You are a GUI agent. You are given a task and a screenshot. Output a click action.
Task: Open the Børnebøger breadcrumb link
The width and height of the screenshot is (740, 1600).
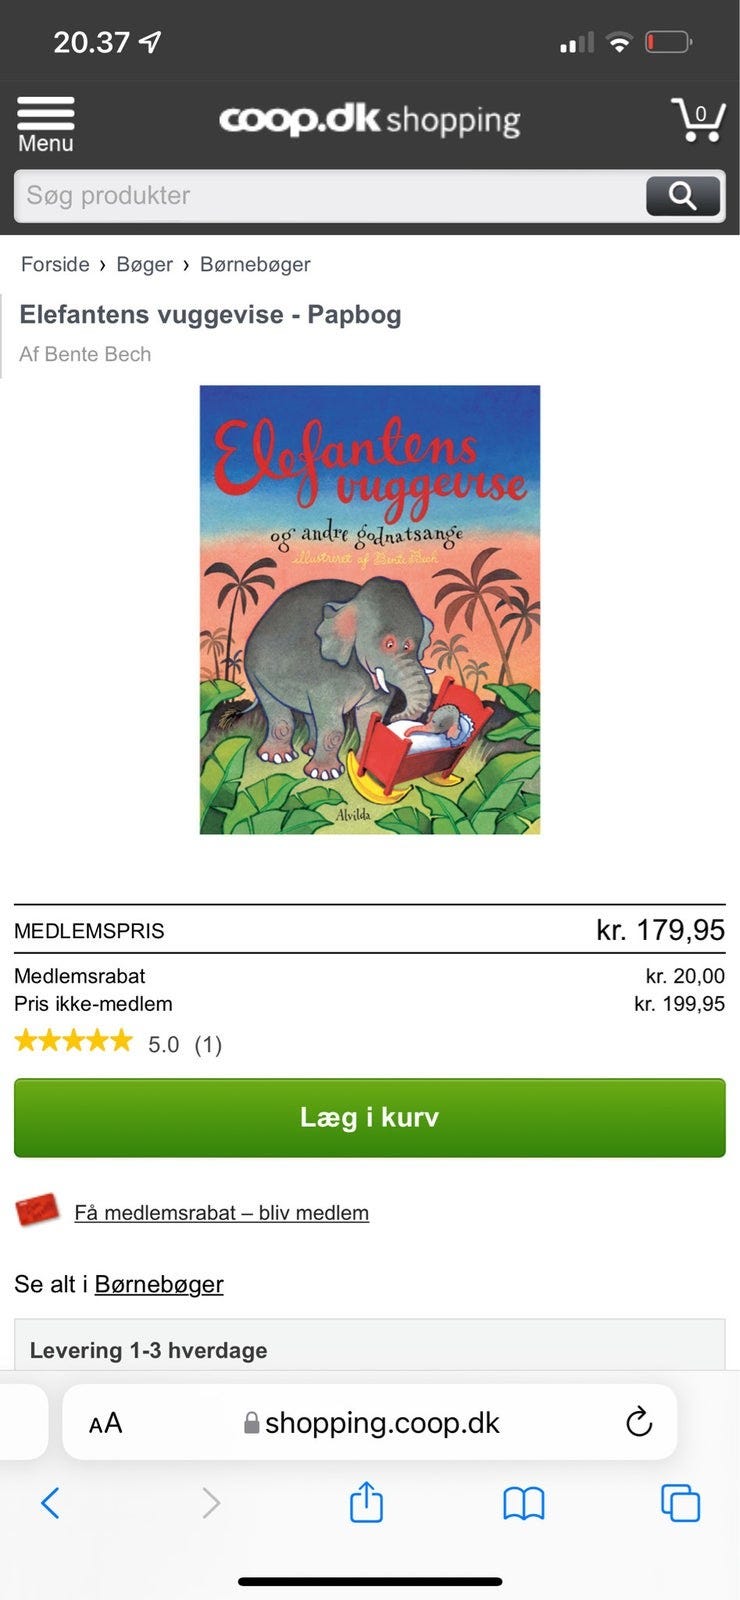pos(255,264)
